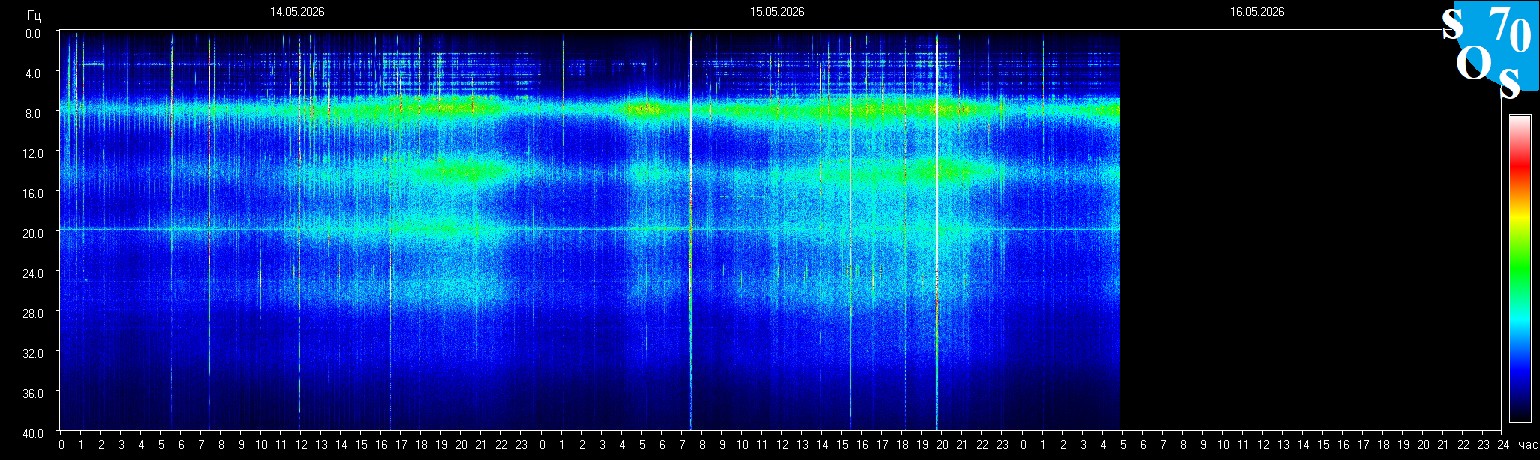Click the 12.0 frequency axis label
Image resolution: width=1540 pixels, height=460 pixels.
(32, 153)
